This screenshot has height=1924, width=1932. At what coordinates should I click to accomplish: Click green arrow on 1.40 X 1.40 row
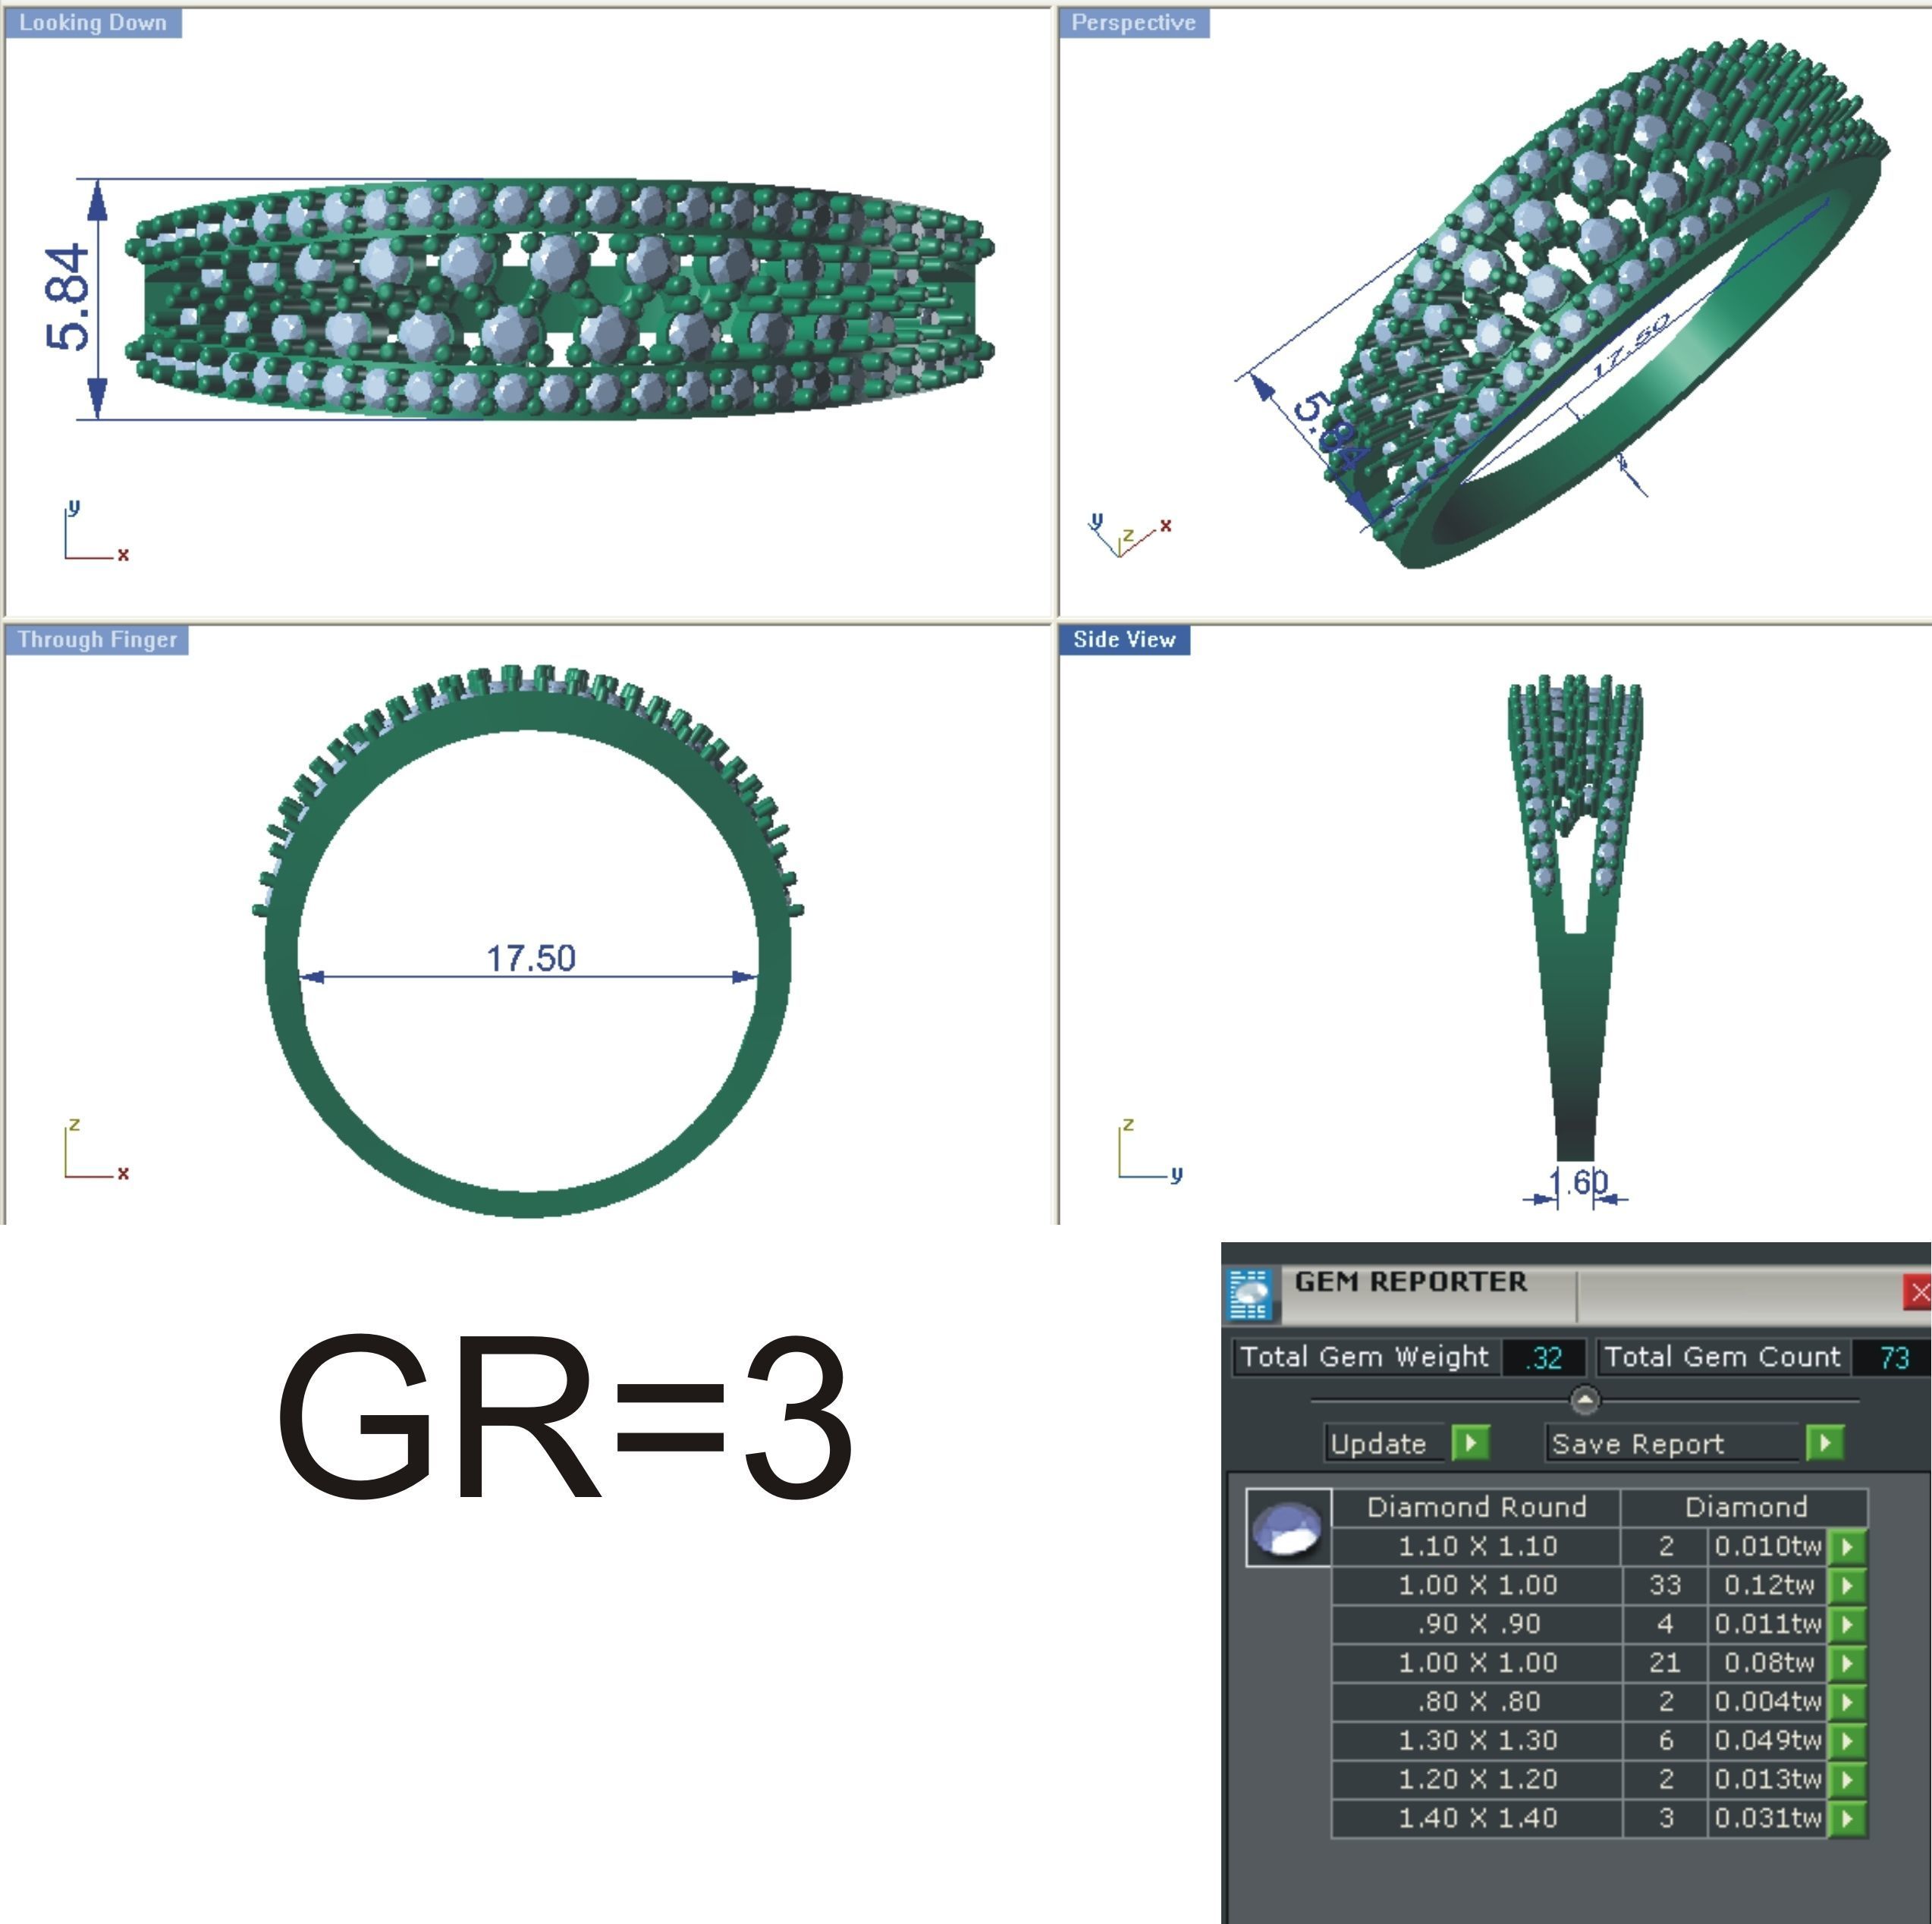[1846, 1819]
